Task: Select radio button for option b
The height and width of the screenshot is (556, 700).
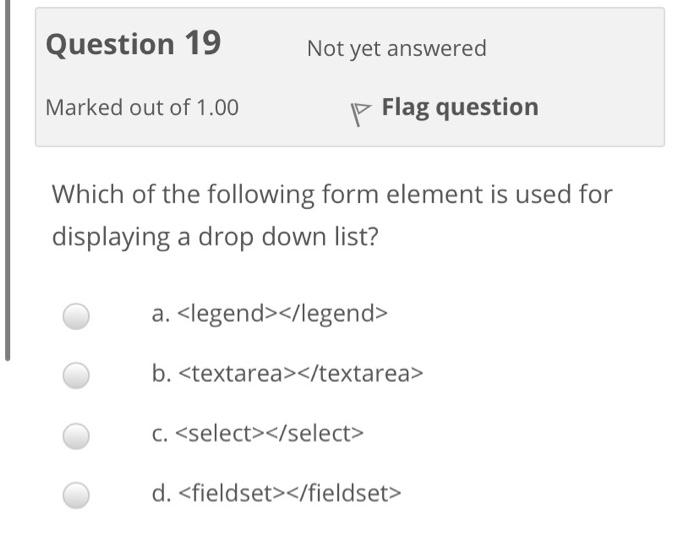Action: point(77,375)
